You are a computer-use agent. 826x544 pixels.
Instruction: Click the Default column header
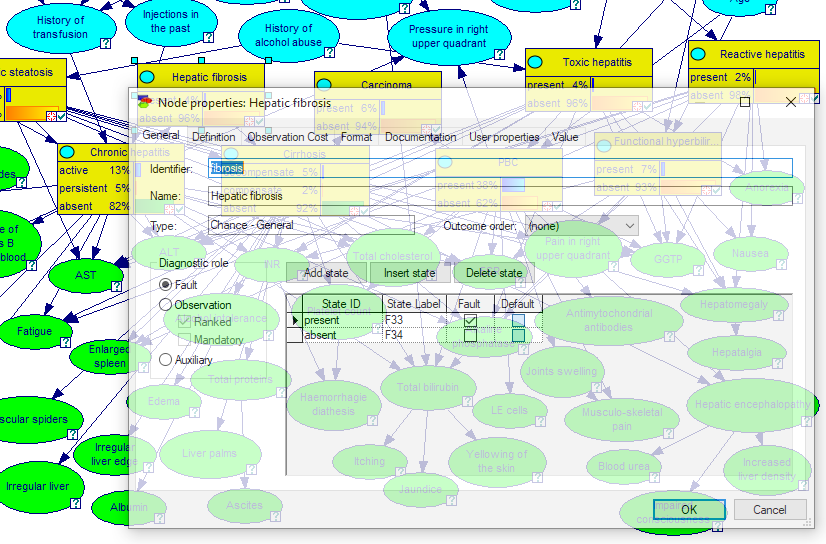tap(518, 304)
